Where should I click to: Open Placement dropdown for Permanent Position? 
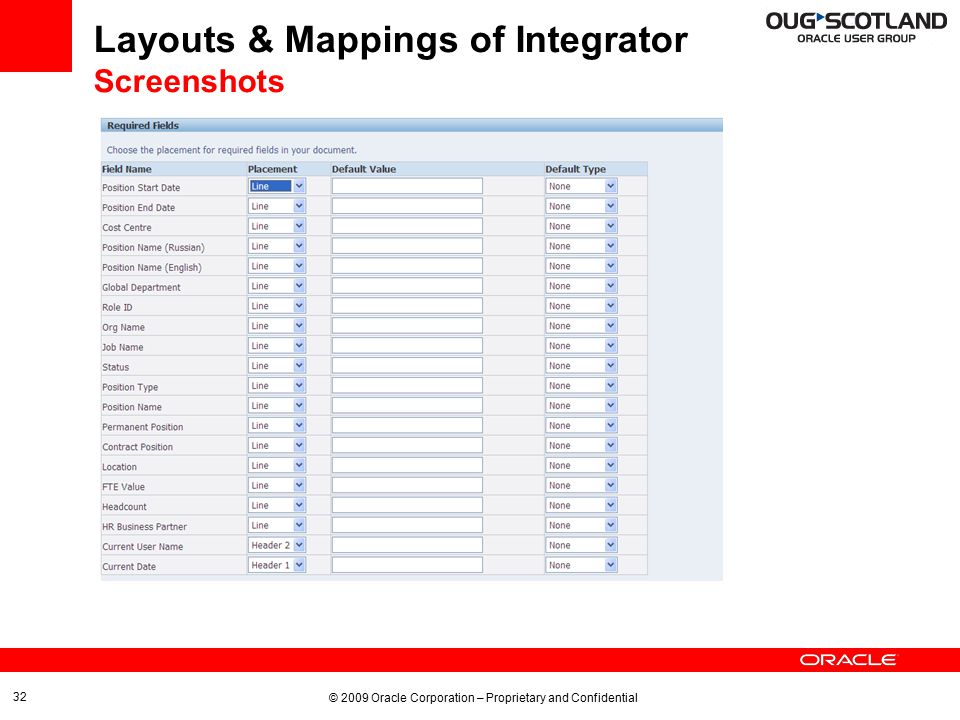point(277,426)
